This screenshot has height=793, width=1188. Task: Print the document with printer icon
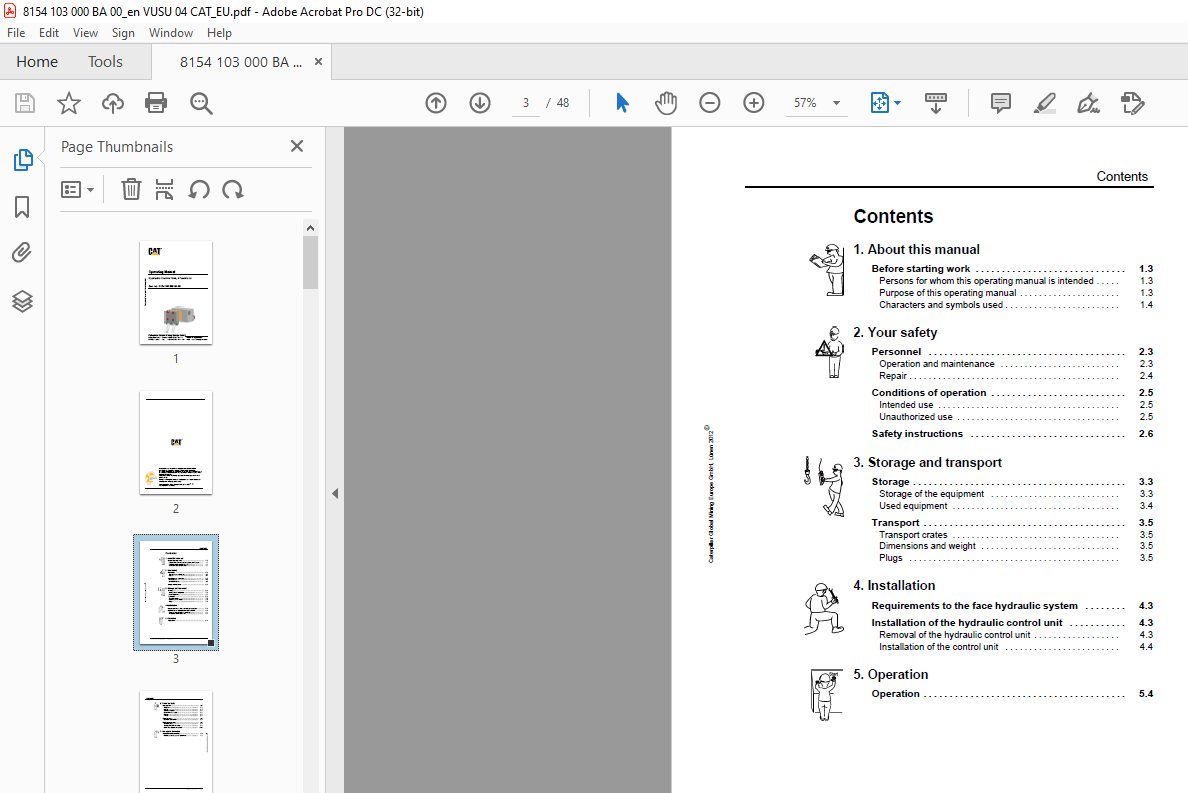[156, 103]
